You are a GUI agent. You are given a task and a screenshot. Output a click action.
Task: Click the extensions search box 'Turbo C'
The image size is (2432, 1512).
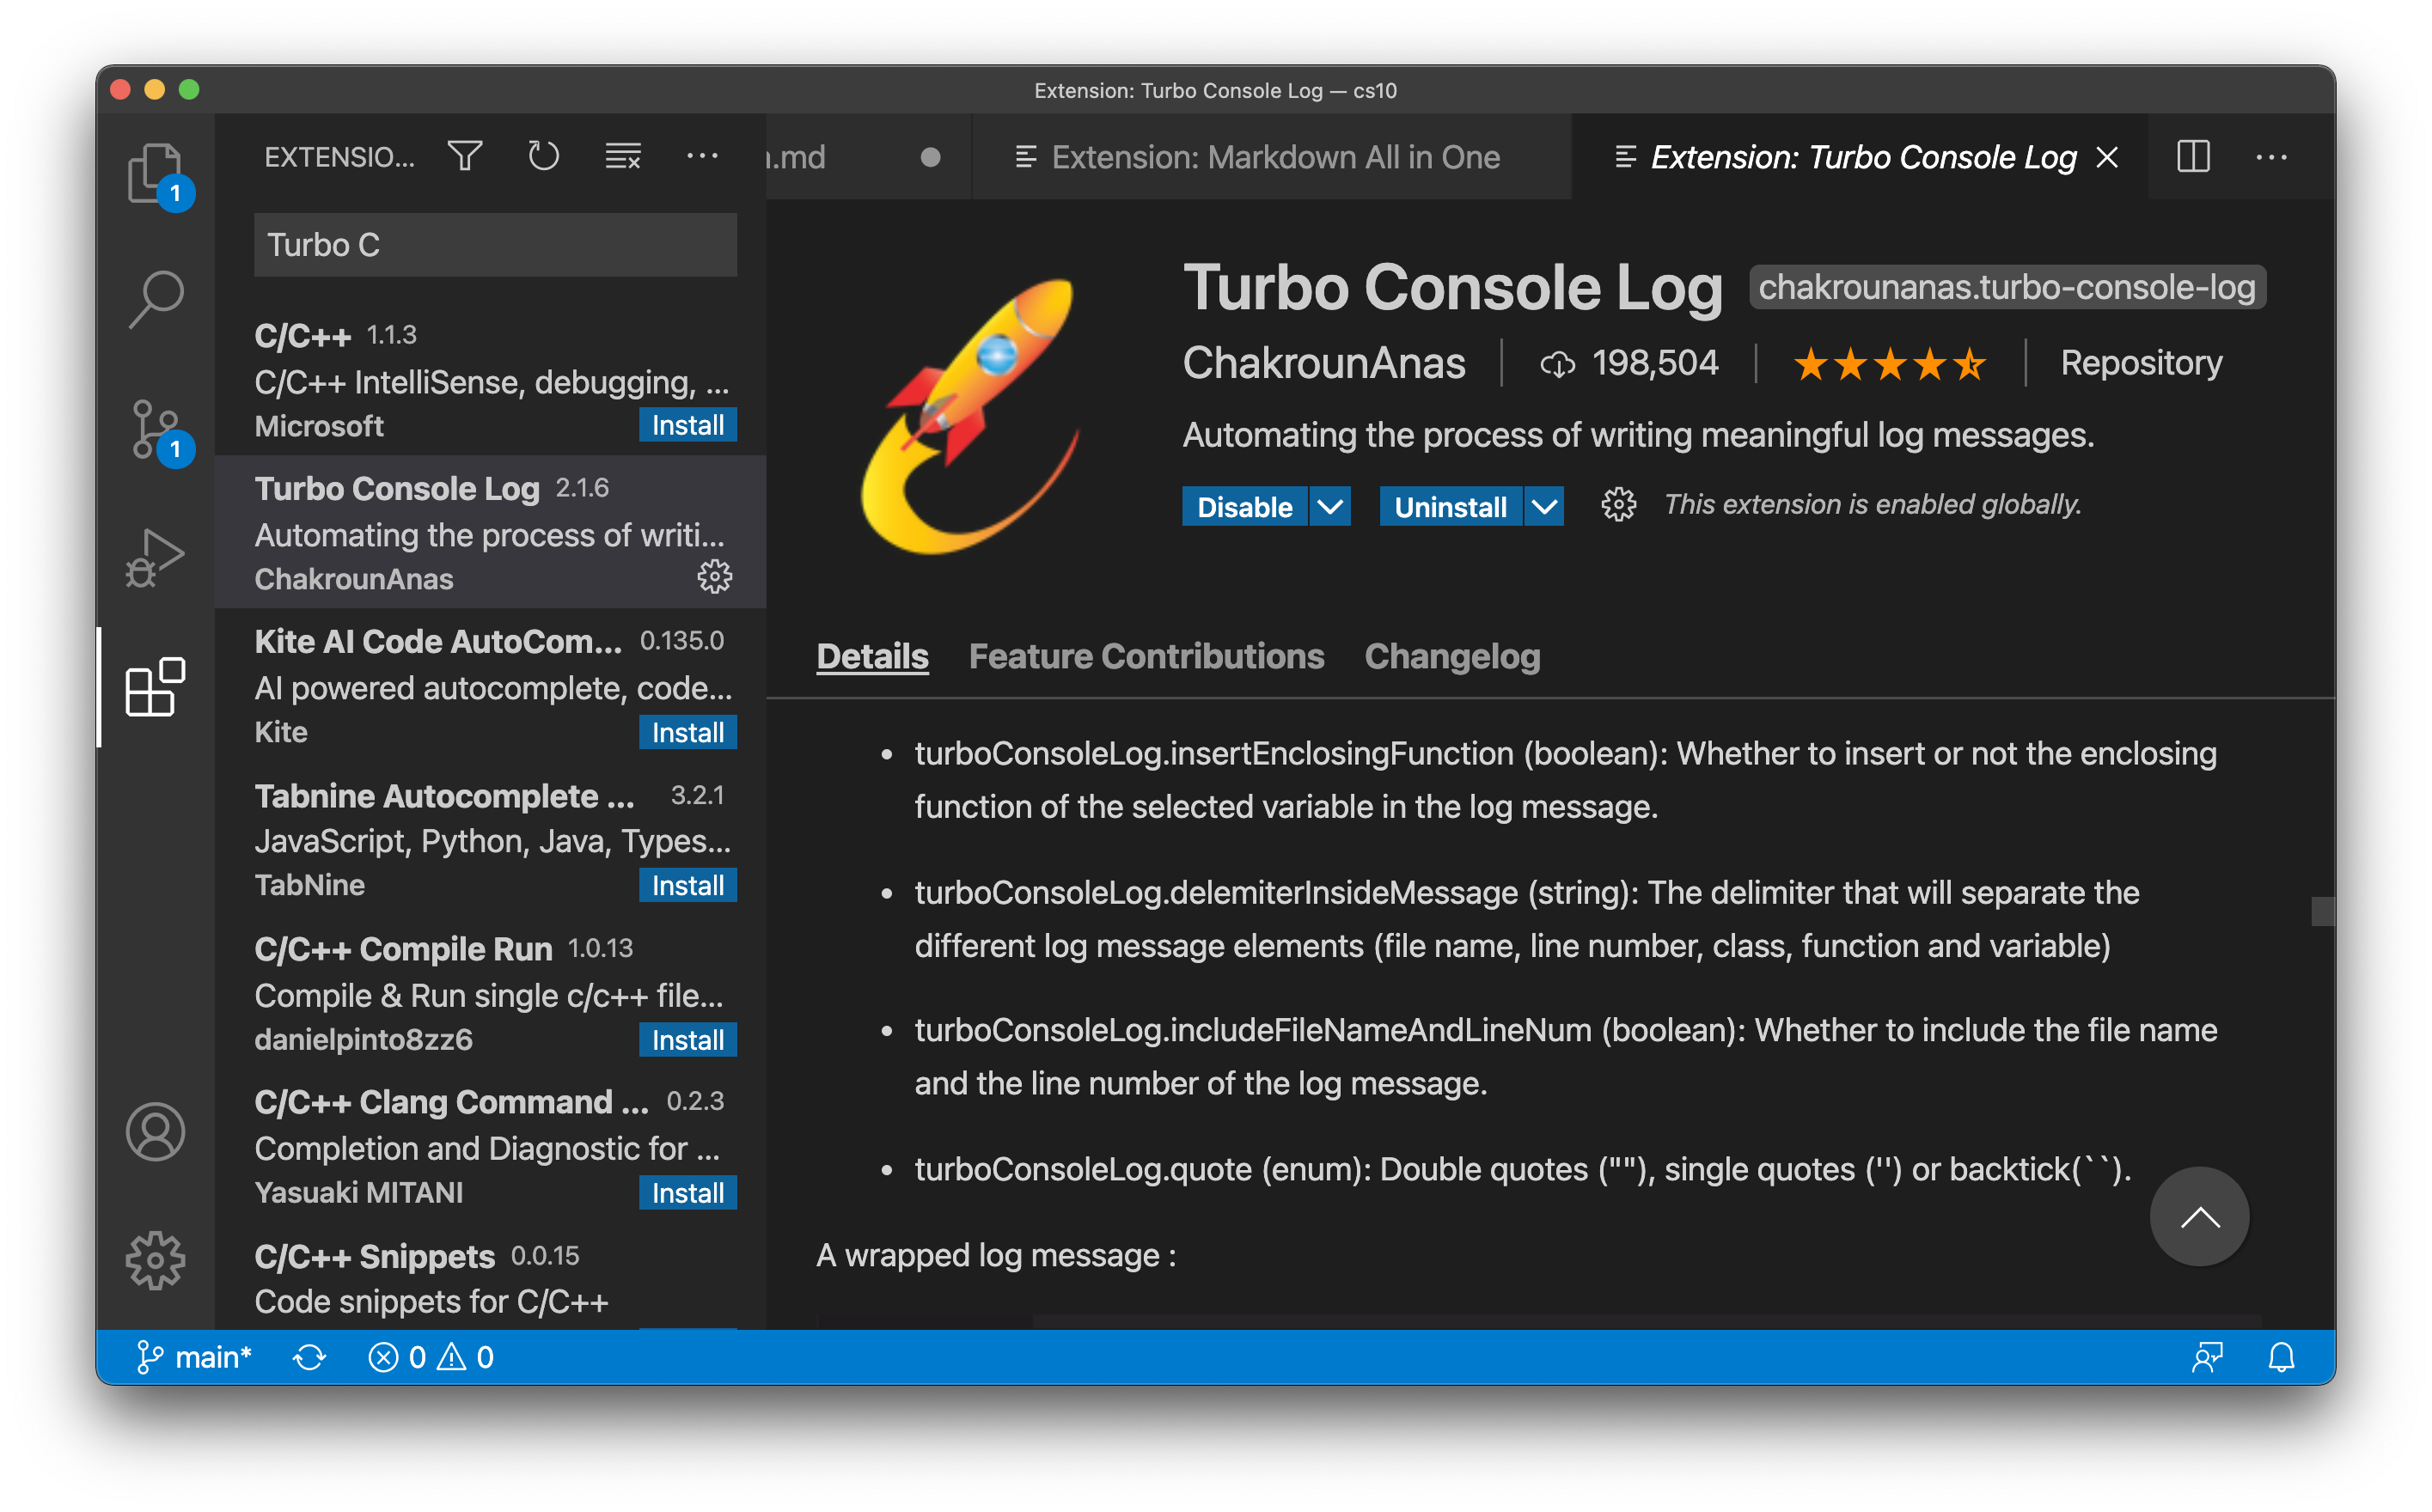(495, 245)
